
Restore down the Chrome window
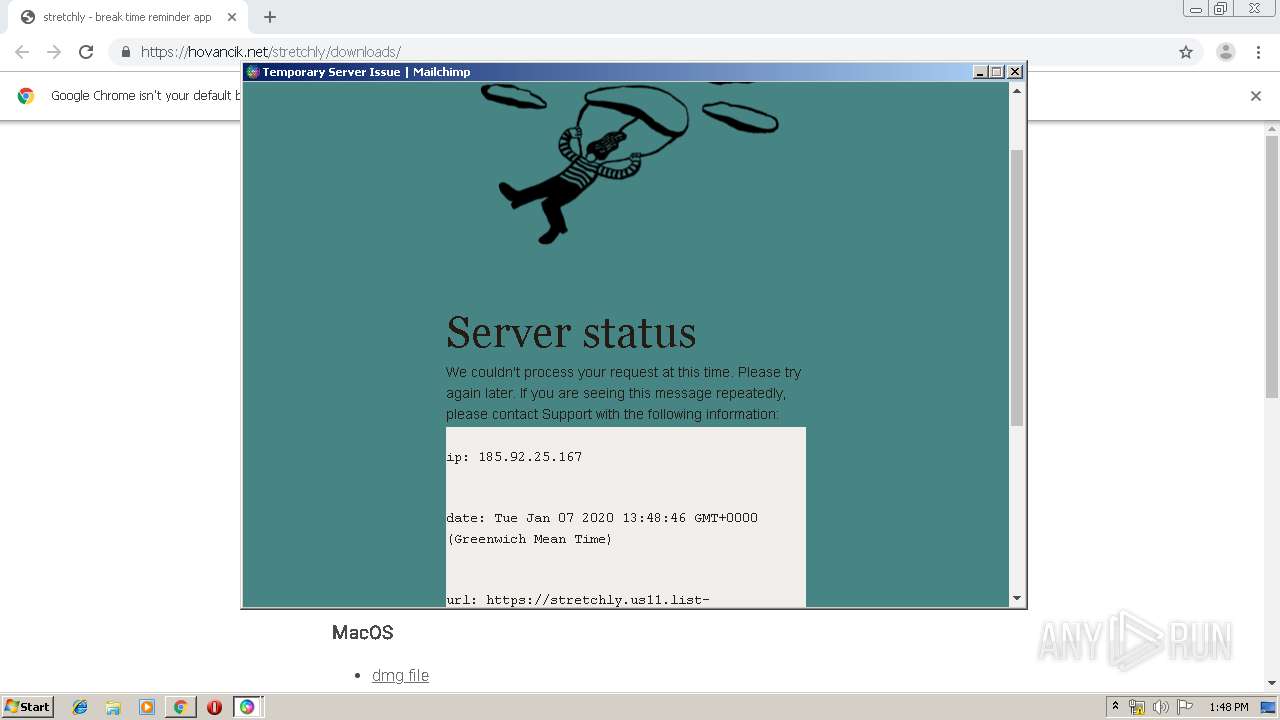coord(1221,9)
